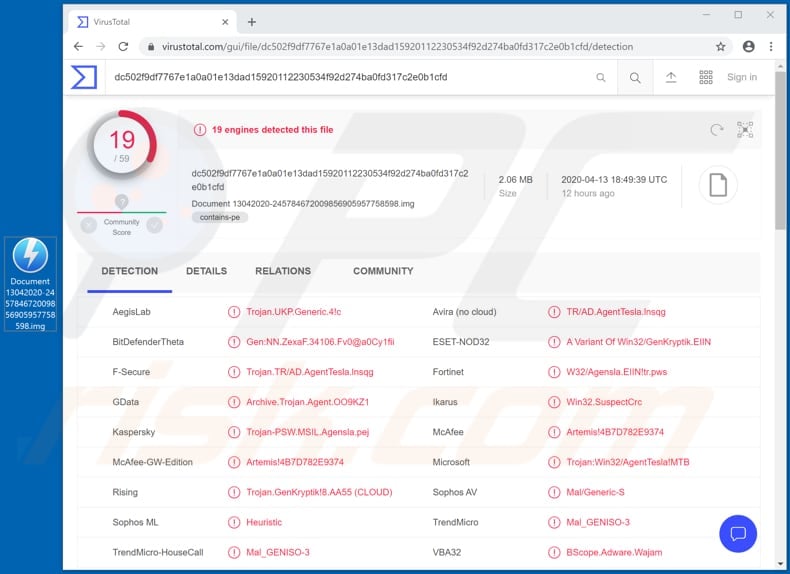The height and width of the screenshot is (574, 790).
Task: Click the Sign in link
Action: [742, 77]
